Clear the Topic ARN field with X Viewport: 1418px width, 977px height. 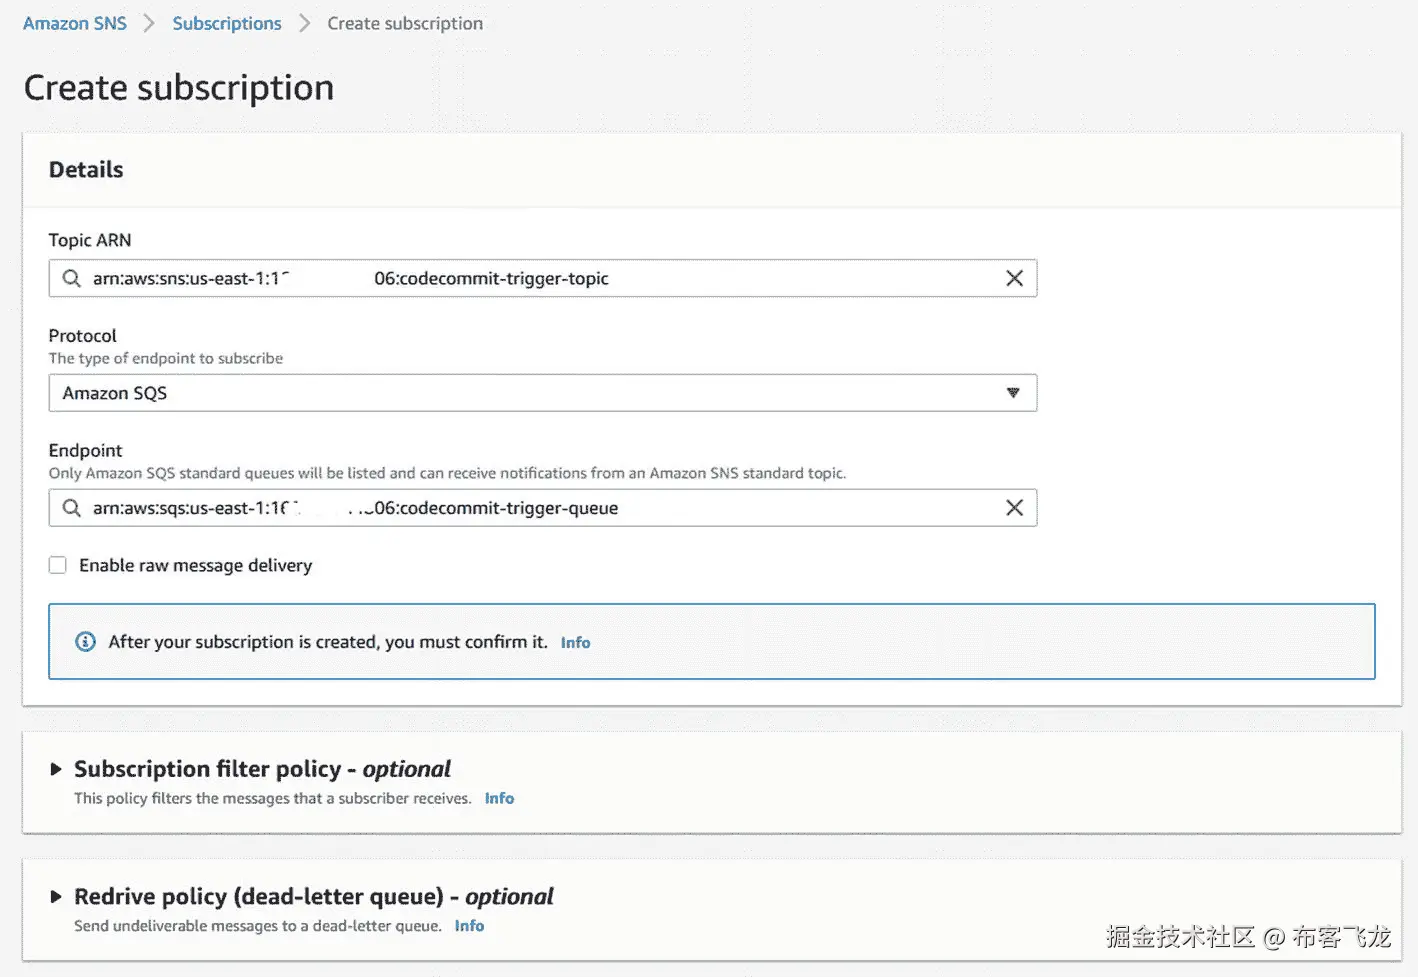click(x=1014, y=279)
